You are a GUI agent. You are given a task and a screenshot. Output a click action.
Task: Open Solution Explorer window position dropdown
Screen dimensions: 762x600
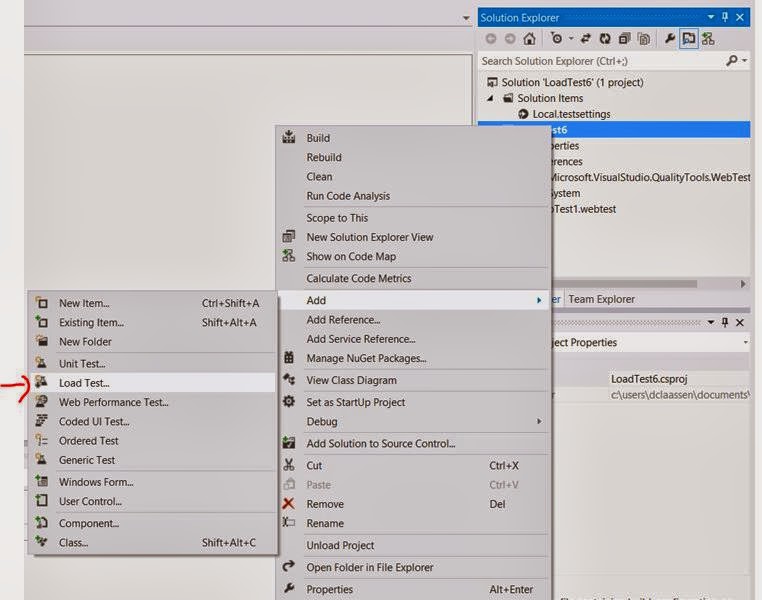tap(710, 17)
